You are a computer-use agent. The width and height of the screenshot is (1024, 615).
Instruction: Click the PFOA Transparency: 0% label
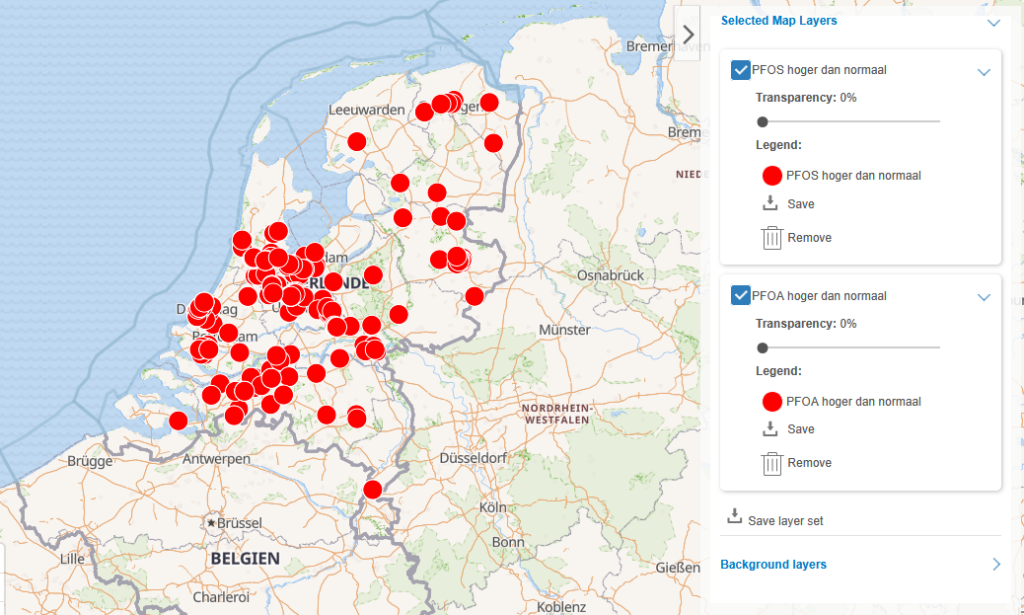tap(806, 324)
